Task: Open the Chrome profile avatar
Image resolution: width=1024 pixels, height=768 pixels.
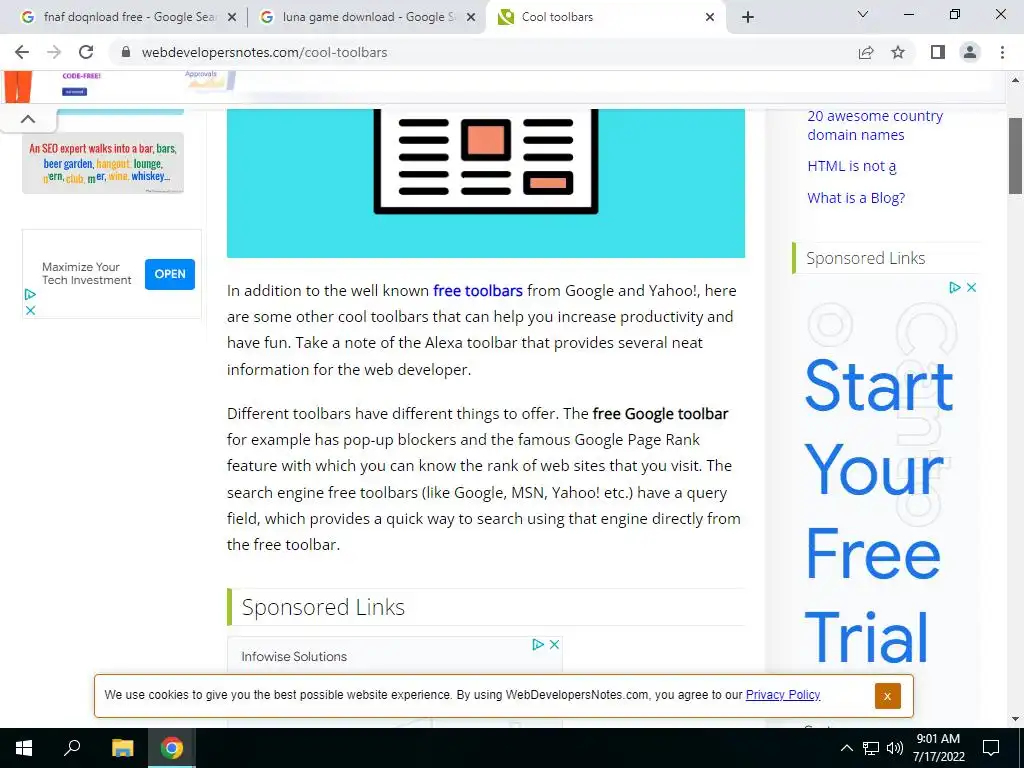Action: pos(970,52)
